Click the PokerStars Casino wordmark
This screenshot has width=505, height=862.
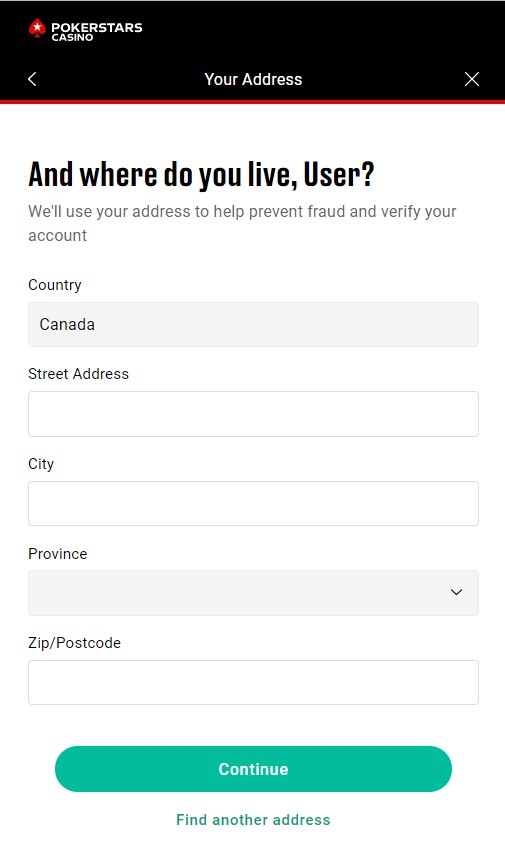97,31
